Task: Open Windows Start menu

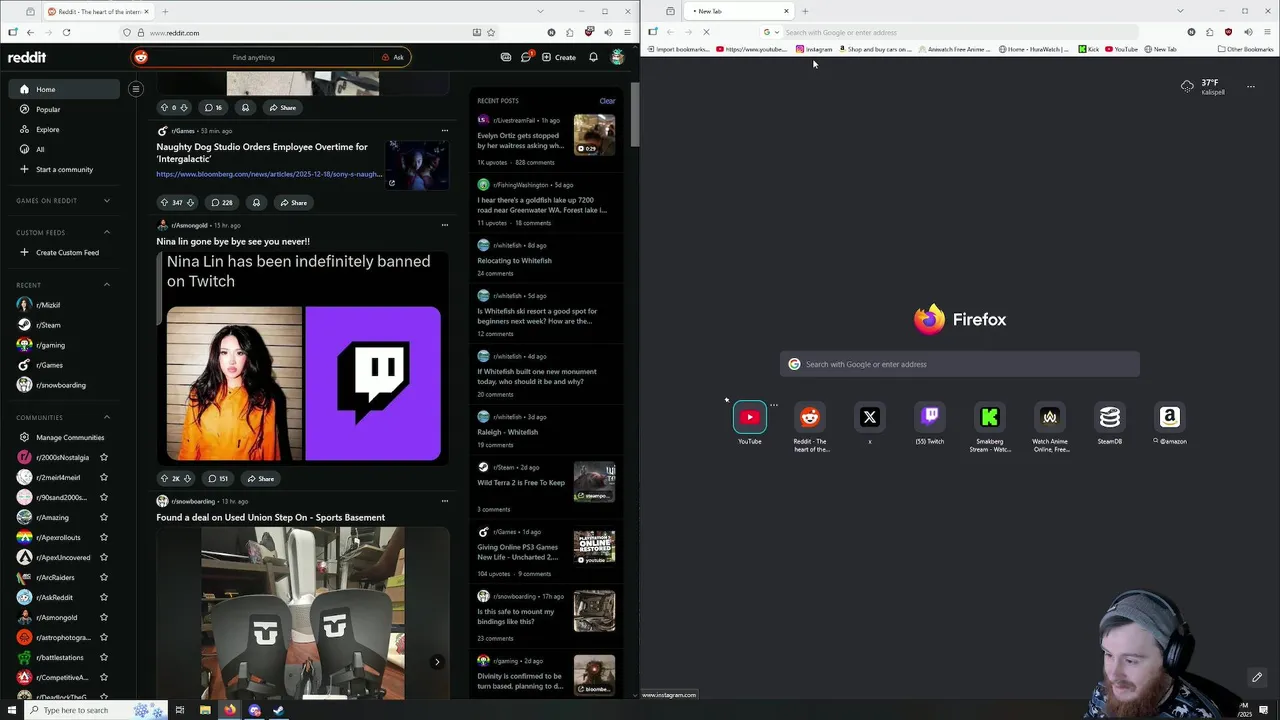Action: [x=11, y=710]
